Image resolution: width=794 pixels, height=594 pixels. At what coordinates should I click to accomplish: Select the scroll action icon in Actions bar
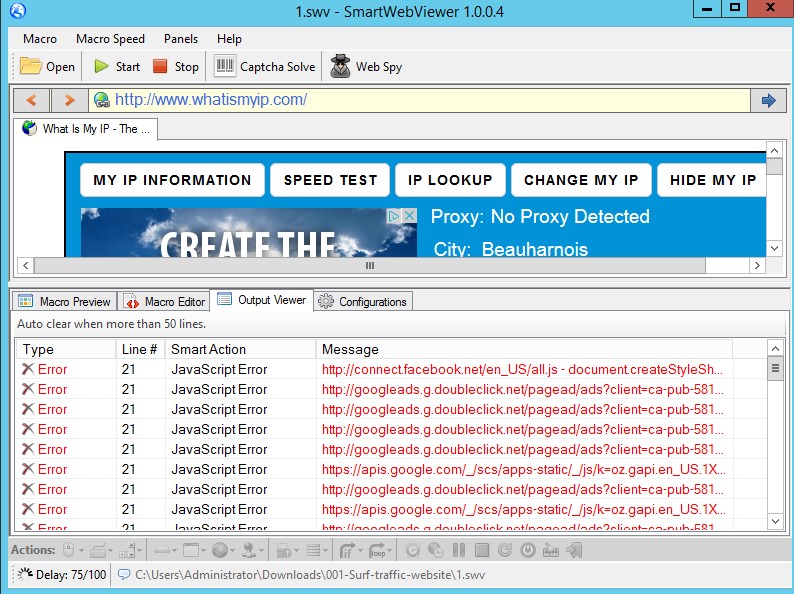[127, 550]
